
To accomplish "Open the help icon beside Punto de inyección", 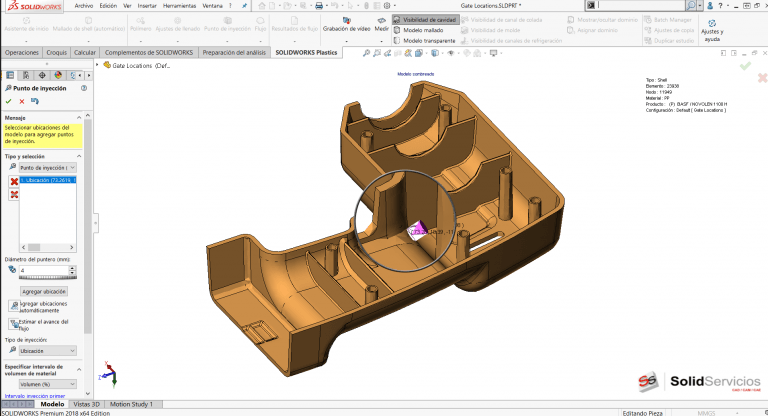I will [86, 88].
